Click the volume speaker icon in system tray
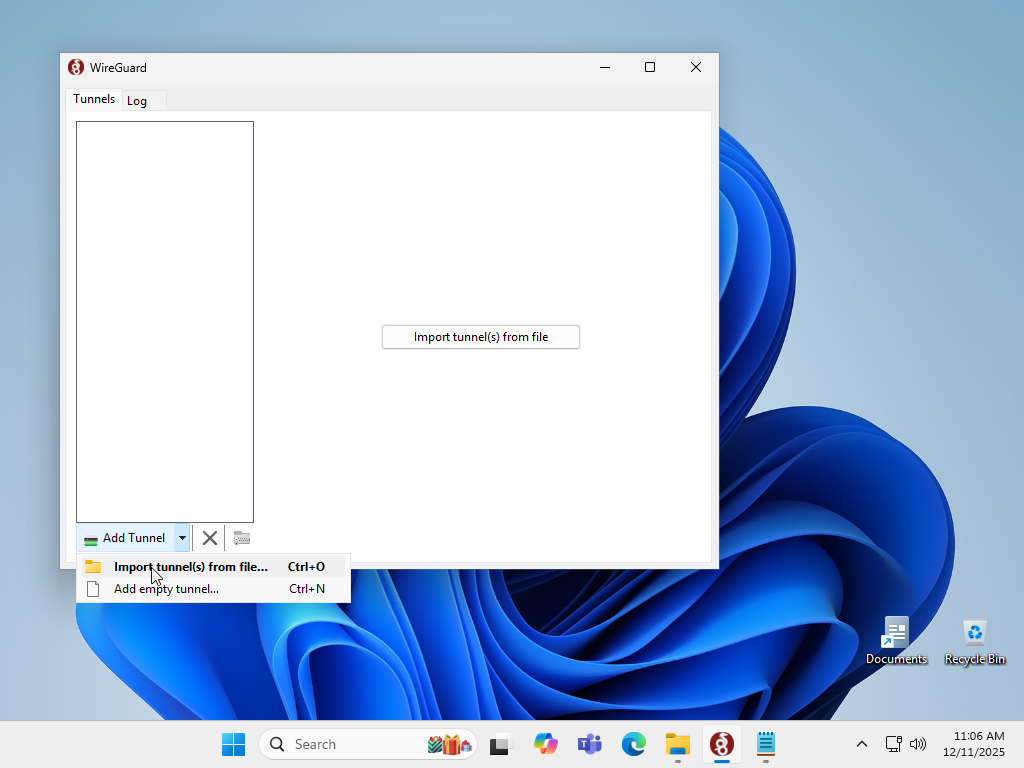This screenshot has height=768, width=1024. [x=917, y=744]
